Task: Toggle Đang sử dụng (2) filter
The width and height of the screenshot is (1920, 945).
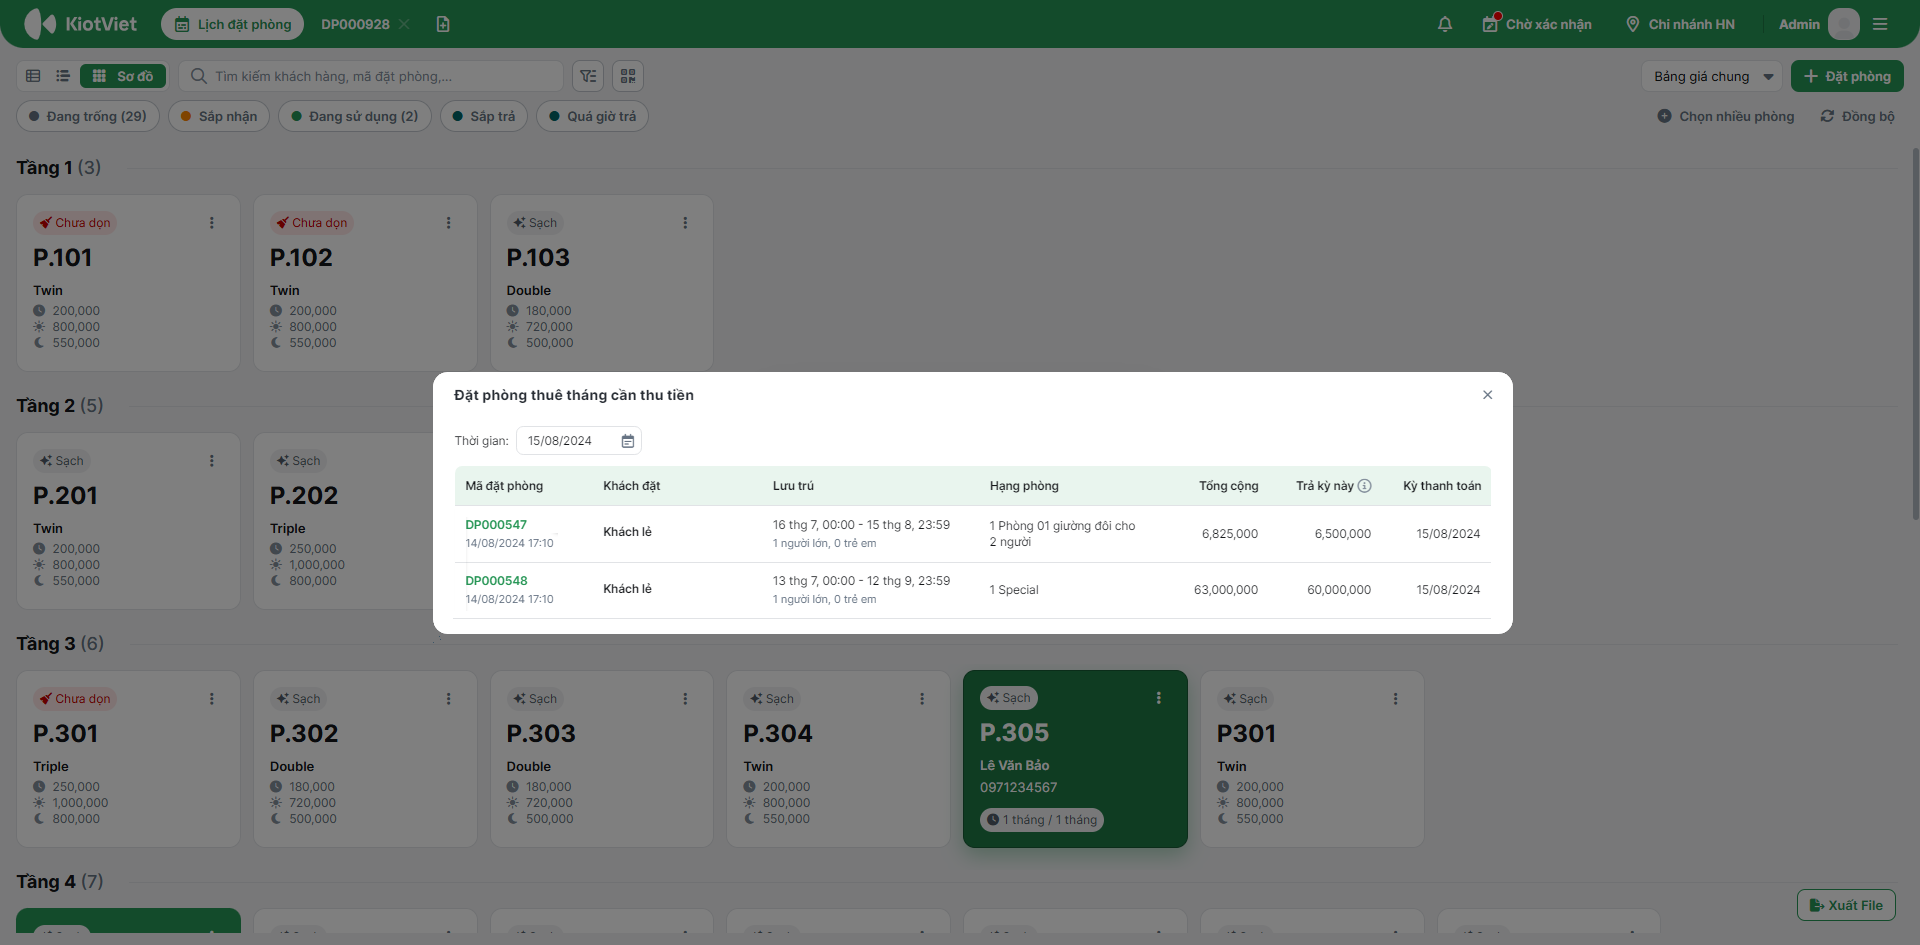Action: coord(355,116)
